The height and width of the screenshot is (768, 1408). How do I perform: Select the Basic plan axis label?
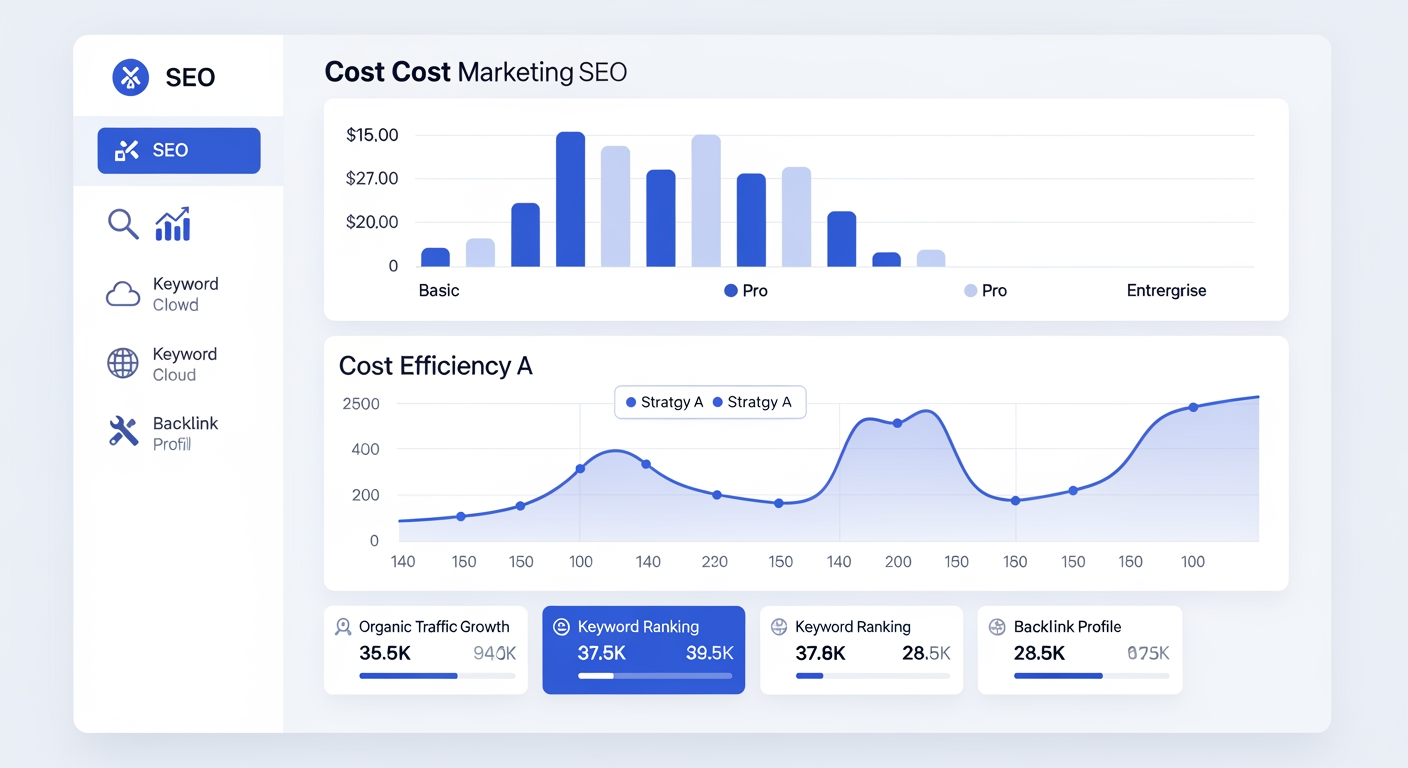click(x=439, y=291)
